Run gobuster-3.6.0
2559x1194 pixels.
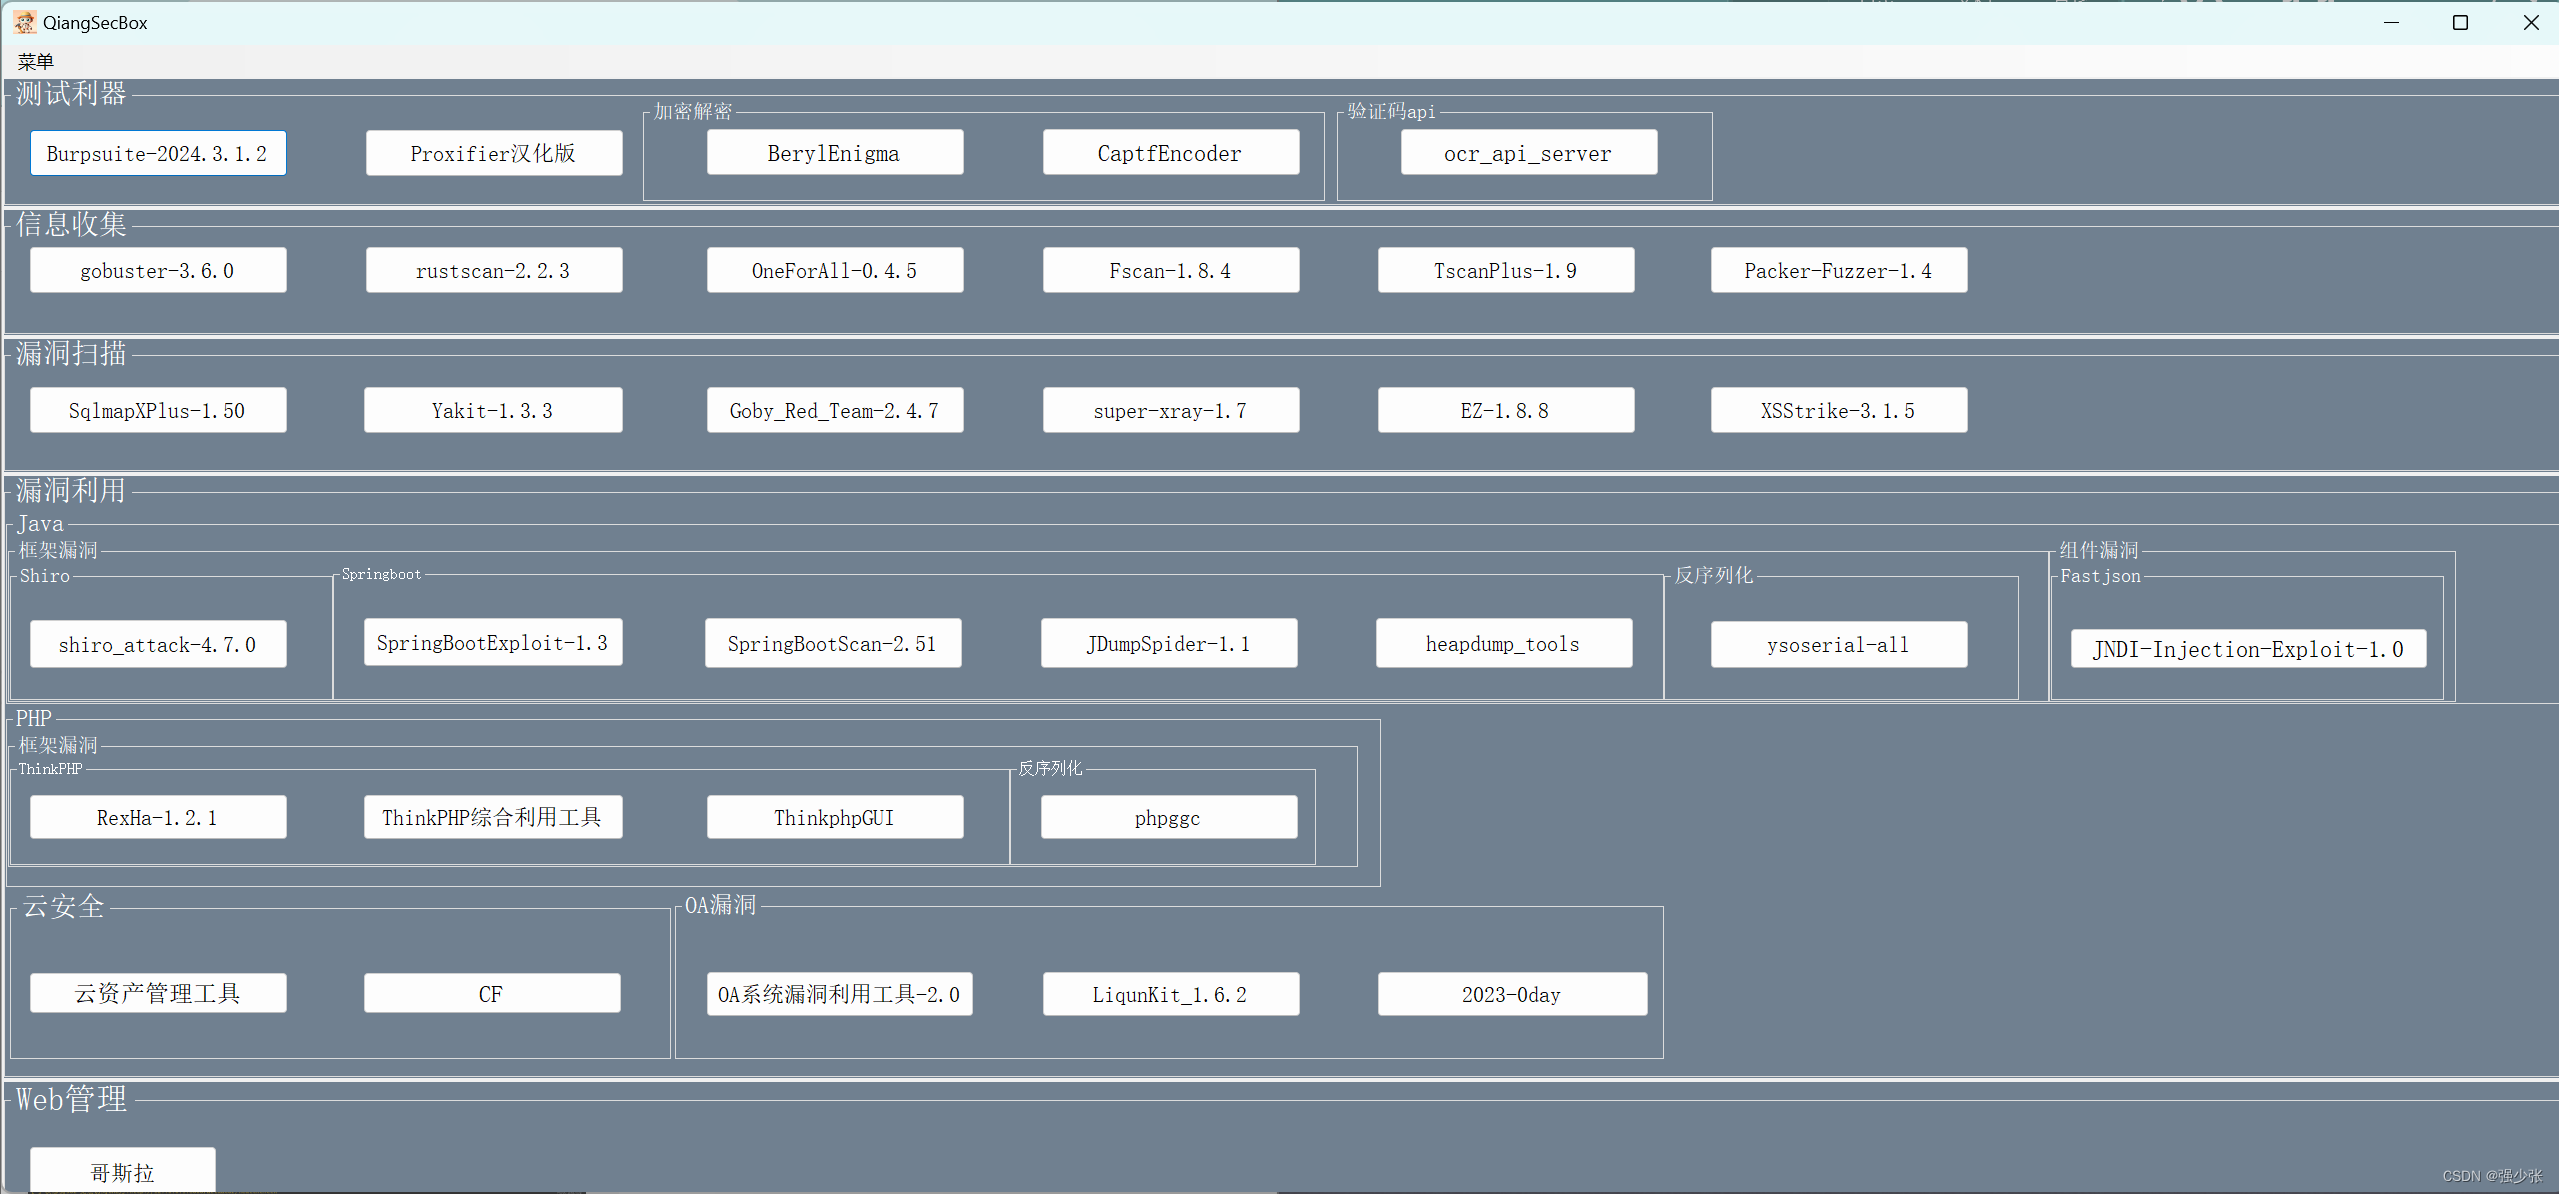click(158, 270)
